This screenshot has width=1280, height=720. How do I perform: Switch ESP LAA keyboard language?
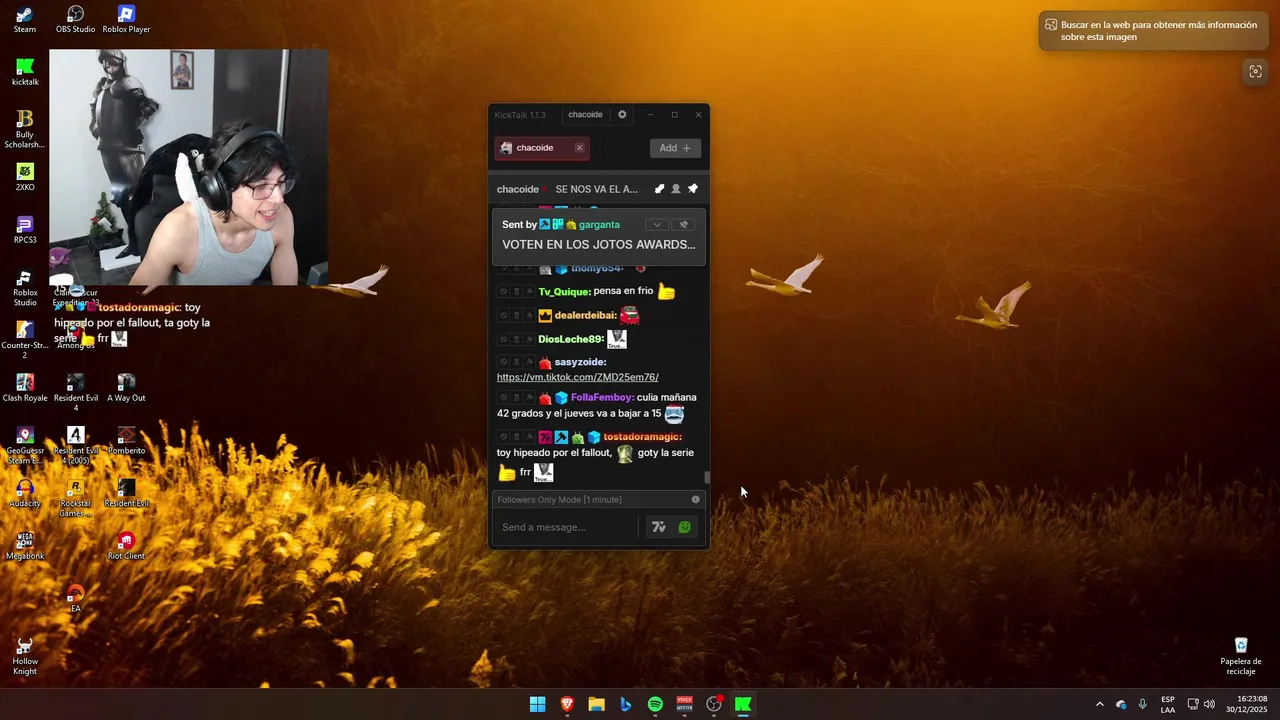click(1168, 704)
